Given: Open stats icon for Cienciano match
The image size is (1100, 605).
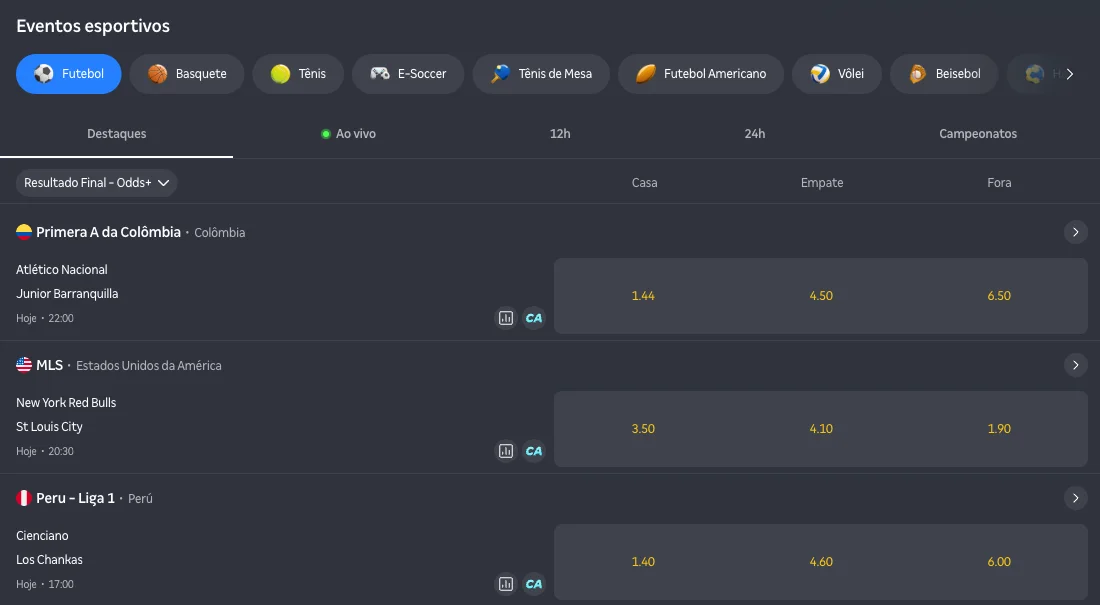Looking at the screenshot, I should tap(506, 584).
